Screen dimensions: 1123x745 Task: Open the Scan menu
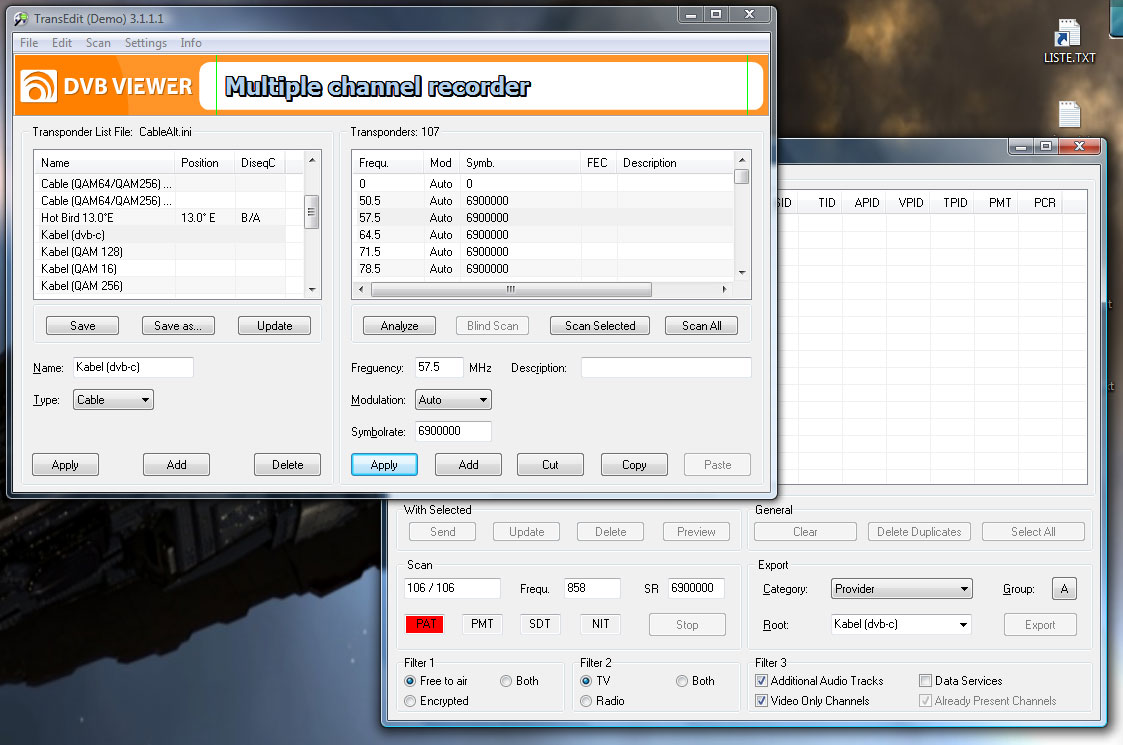pos(98,43)
